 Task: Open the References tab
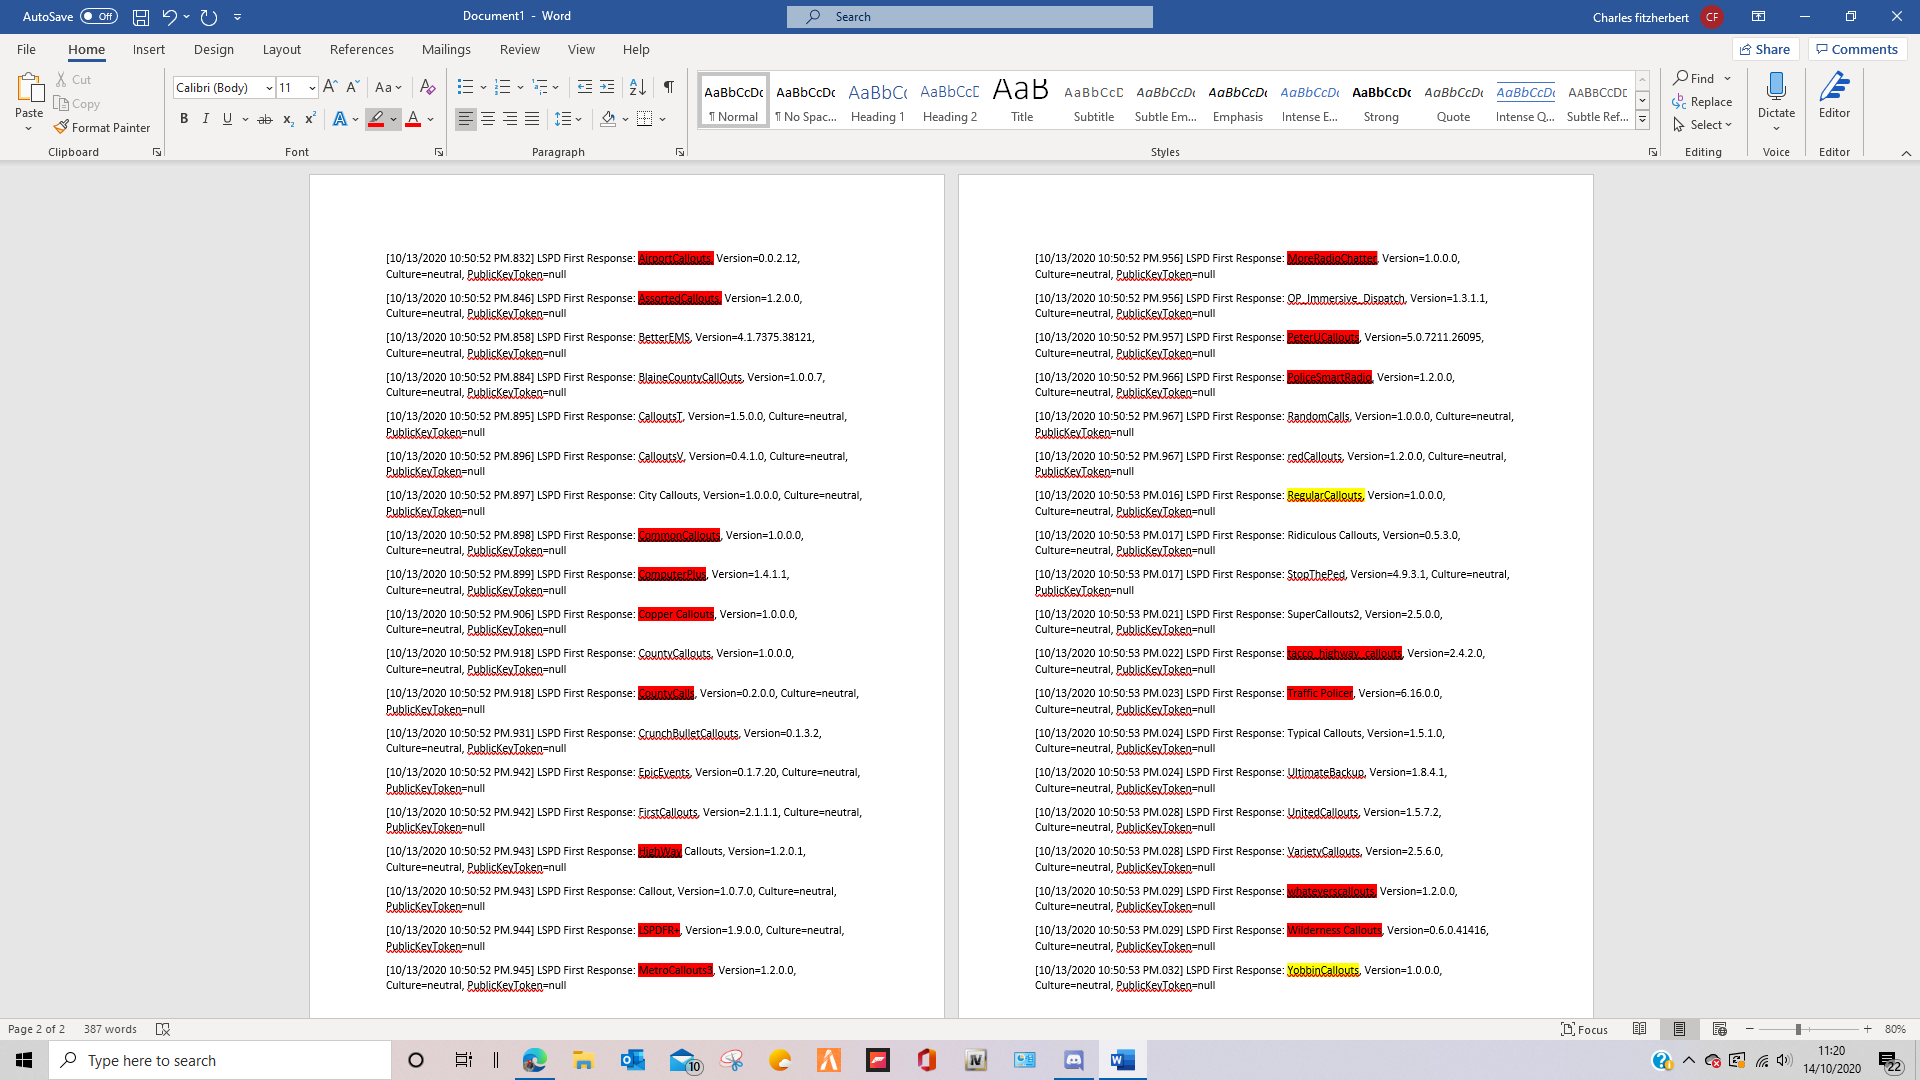[361, 49]
